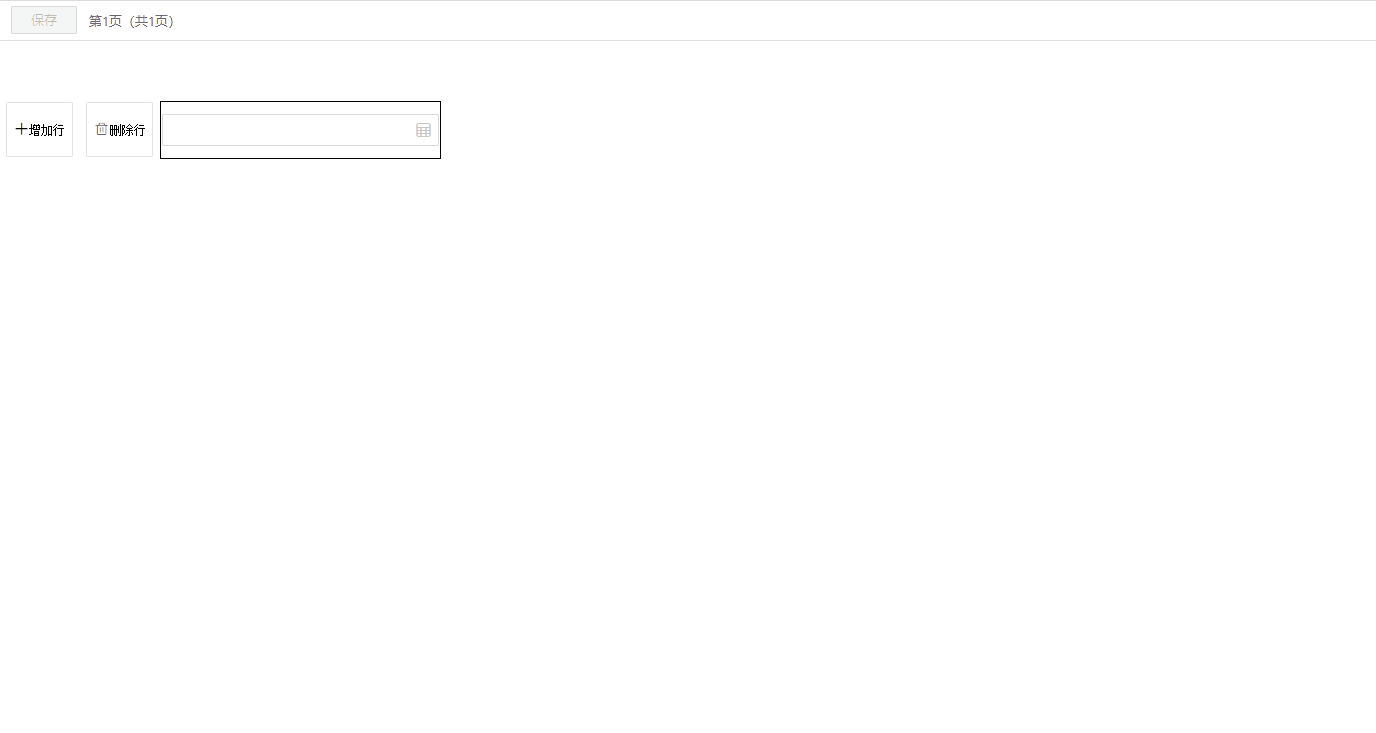Image resolution: width=1376 pixels, height=733 pixels.
Task: Place the cursor at the input field's left side
Action: coord(175,130)
